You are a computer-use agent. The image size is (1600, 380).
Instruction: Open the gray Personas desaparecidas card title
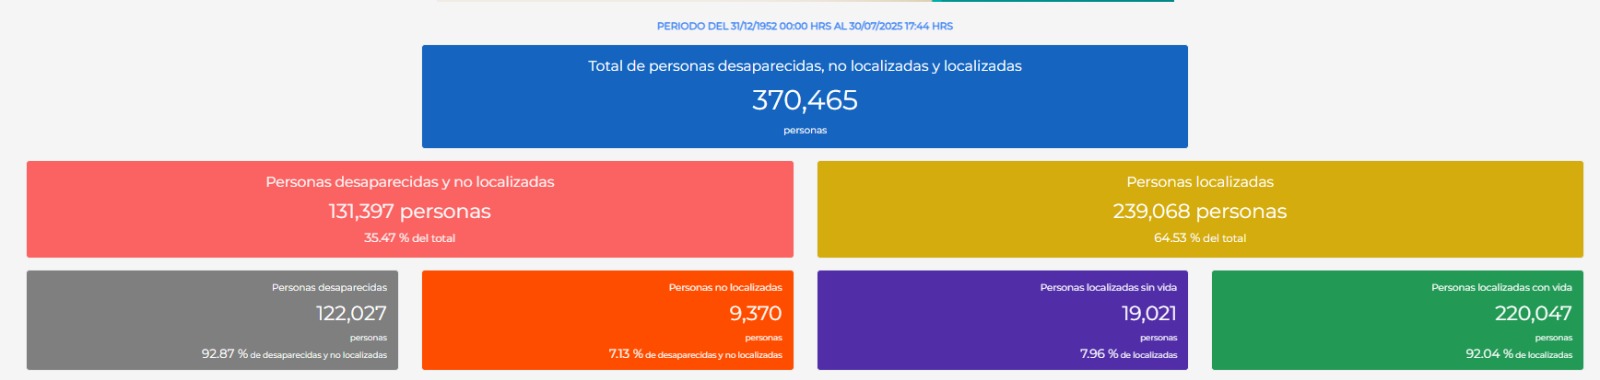[x=329, y=287]
